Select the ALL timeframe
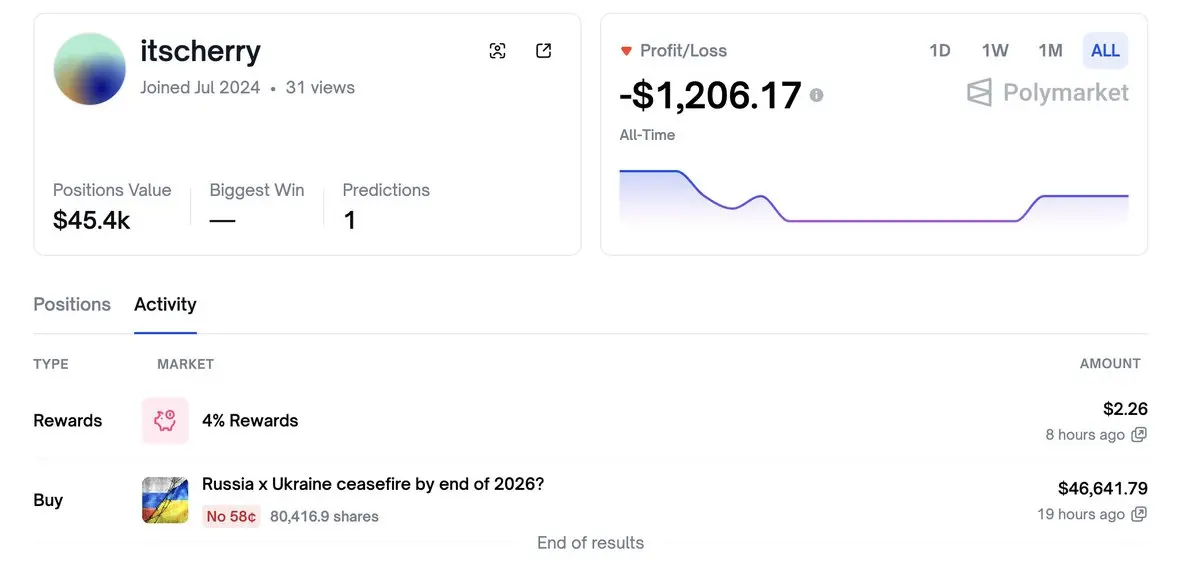The height and width of the screenshot is (574, 1200). pyautogui.click(x=1105, y=50)
